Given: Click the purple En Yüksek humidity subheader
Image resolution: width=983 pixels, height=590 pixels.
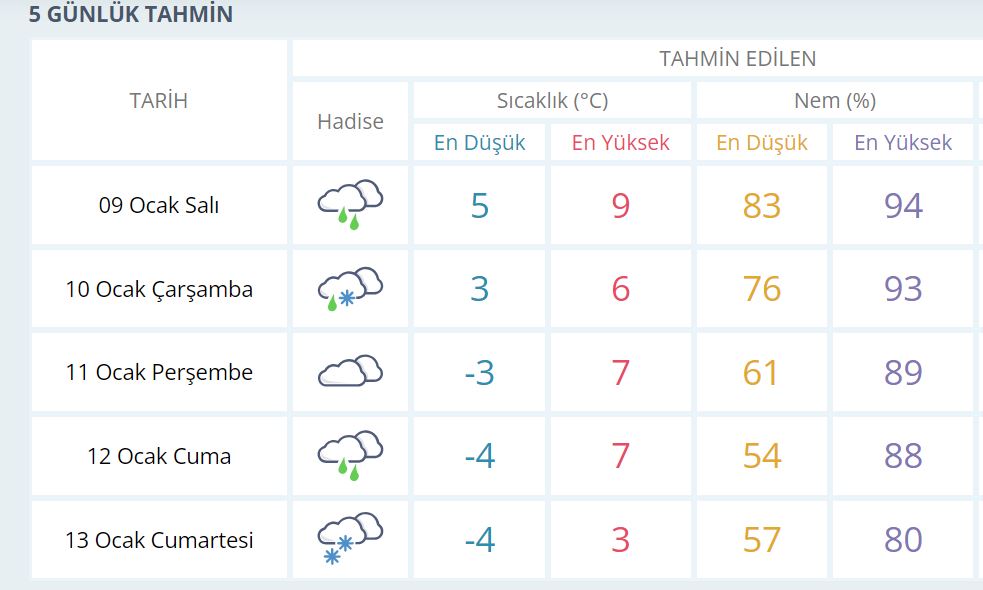Looking at the screenshot, I should (903, 142).
